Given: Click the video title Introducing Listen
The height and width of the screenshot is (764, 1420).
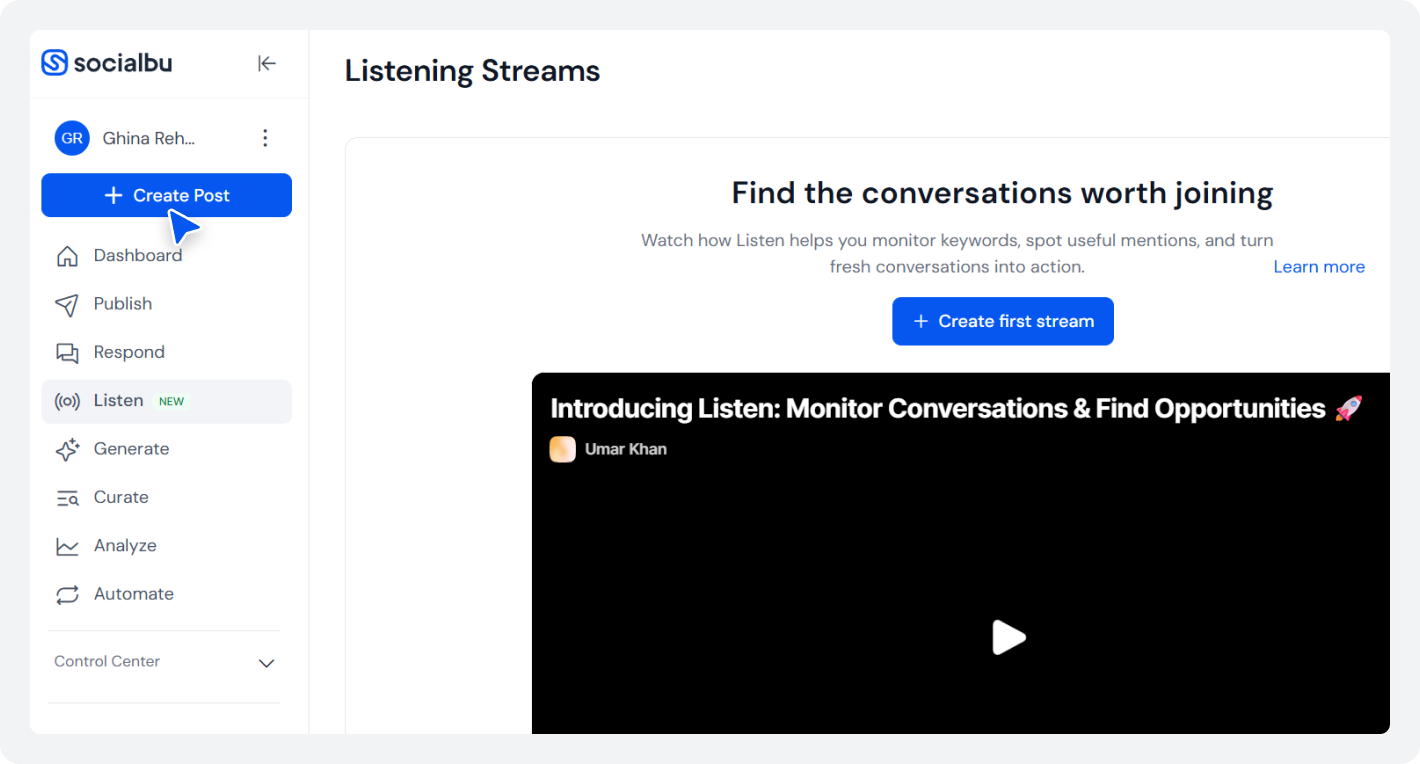Looking at the screenshot, I should 956,408.
